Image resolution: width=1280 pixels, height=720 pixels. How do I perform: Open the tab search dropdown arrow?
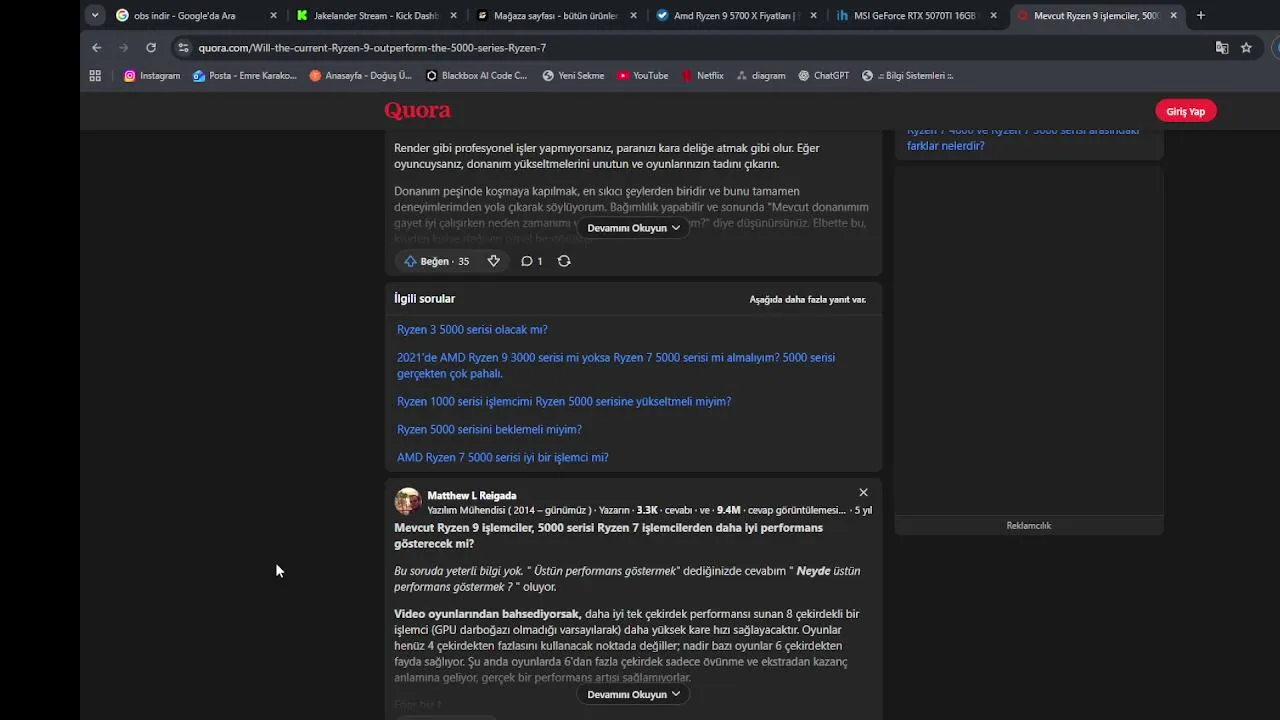pyautogui.click(x=95, y=15)
